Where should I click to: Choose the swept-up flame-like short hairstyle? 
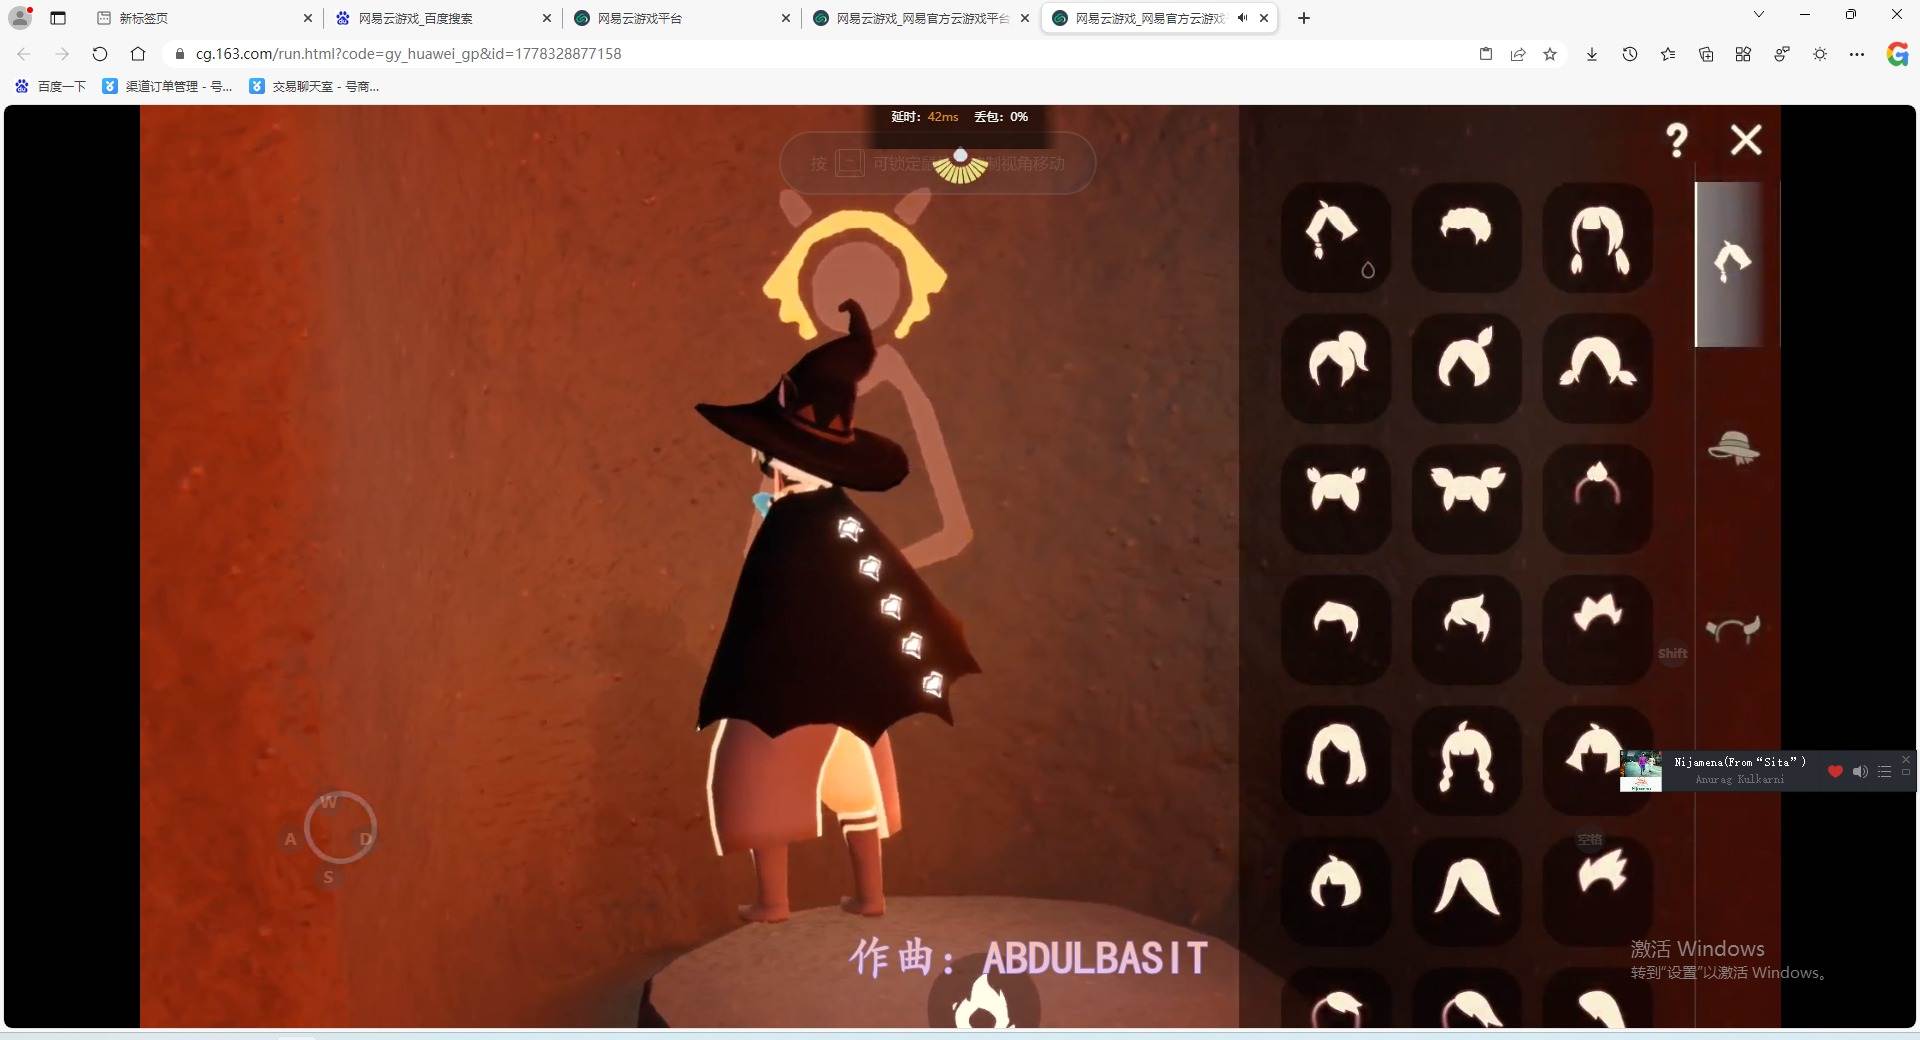tap(1466, 630)
